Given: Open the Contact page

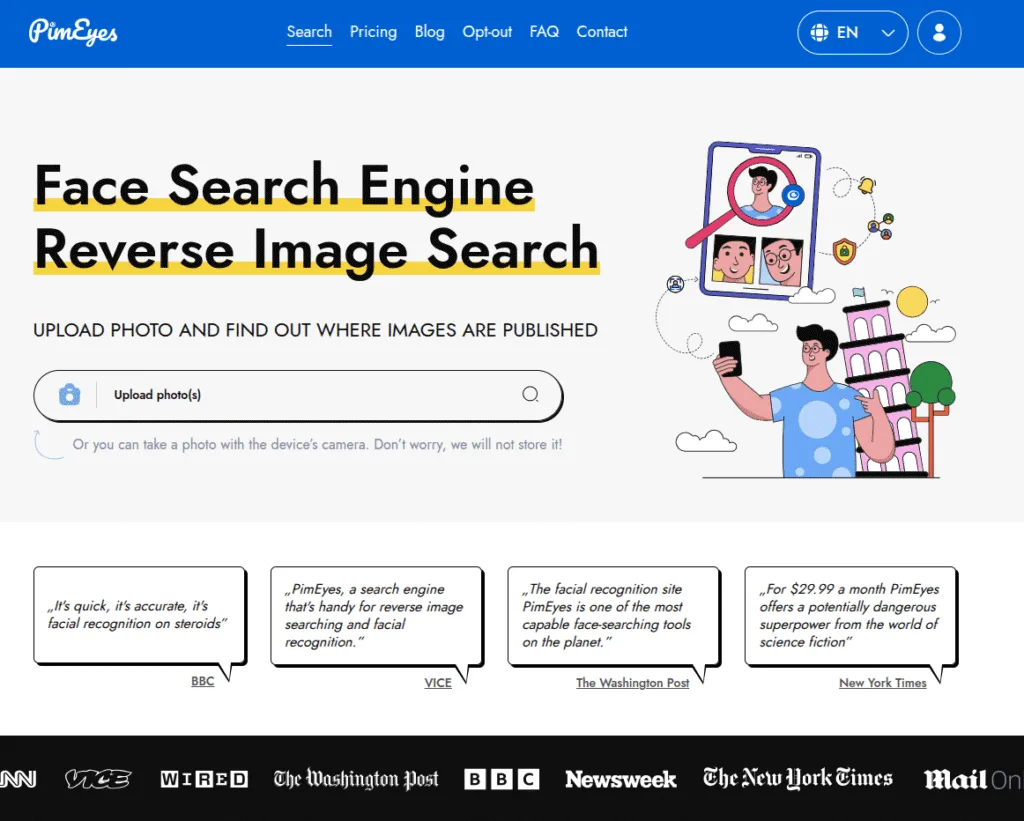Looking at the screenshot, I should click(601, 32).
